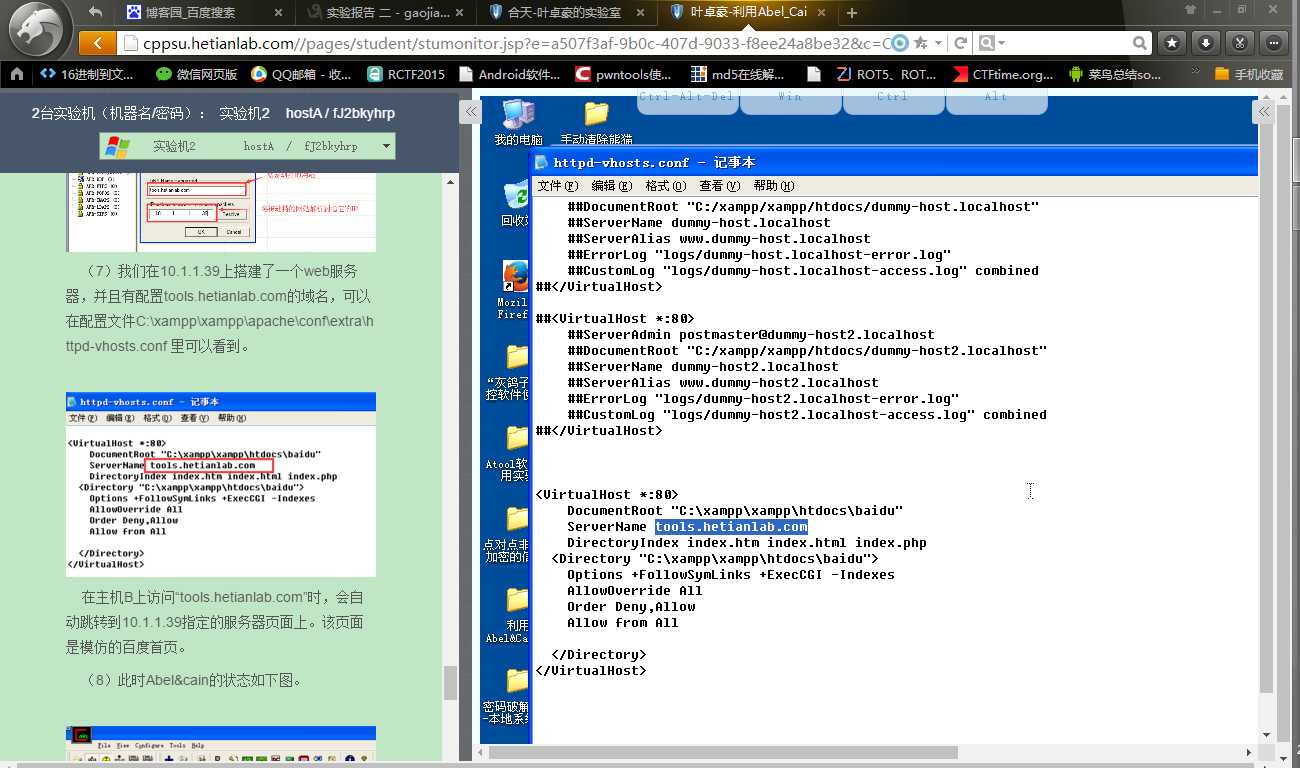Image resolution: width=1300 pixels, height=768 pixels.
Task: Open the Mozilla Firefox desktop shortcut
Action: click(x=514, y=290)
